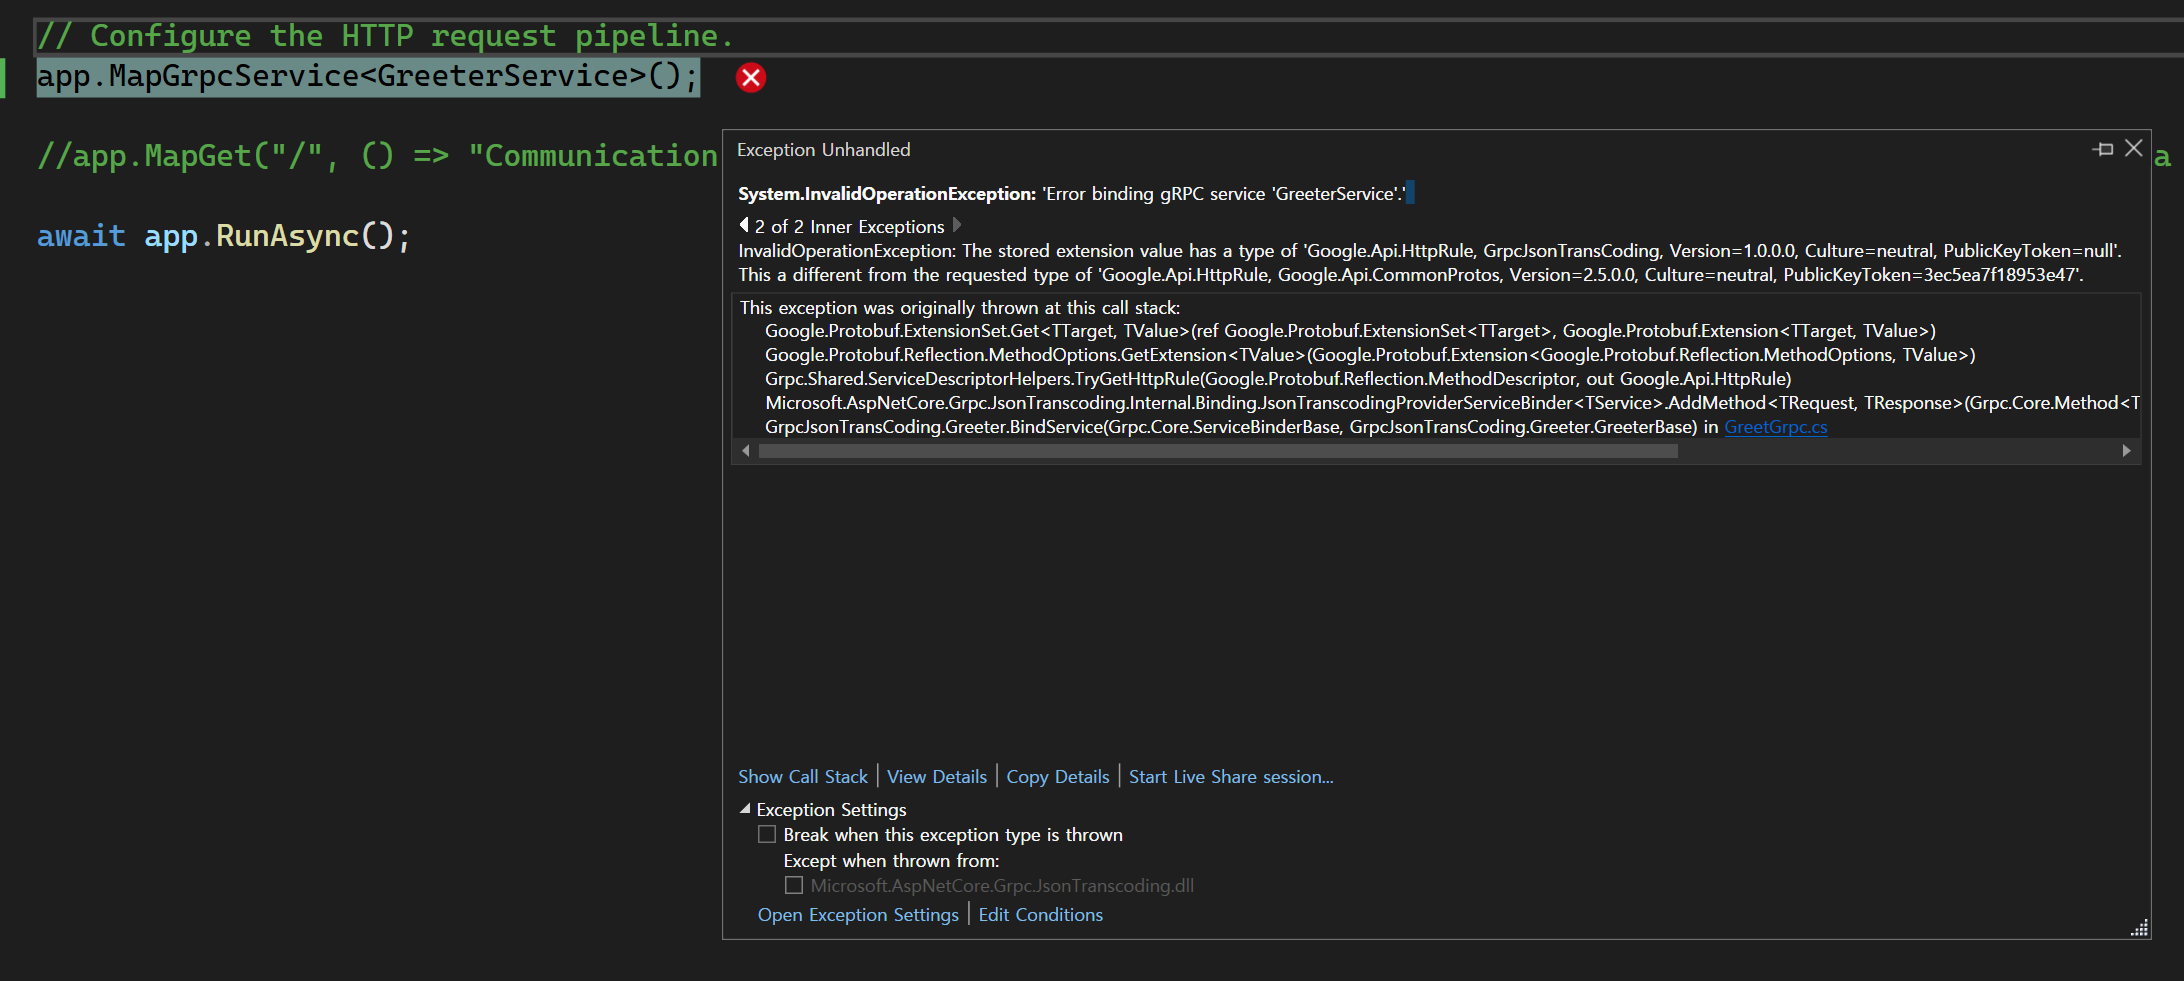Click Edit Conditions link
The height and width of the screenshot is (981, 2184).
click(1040, 915)
